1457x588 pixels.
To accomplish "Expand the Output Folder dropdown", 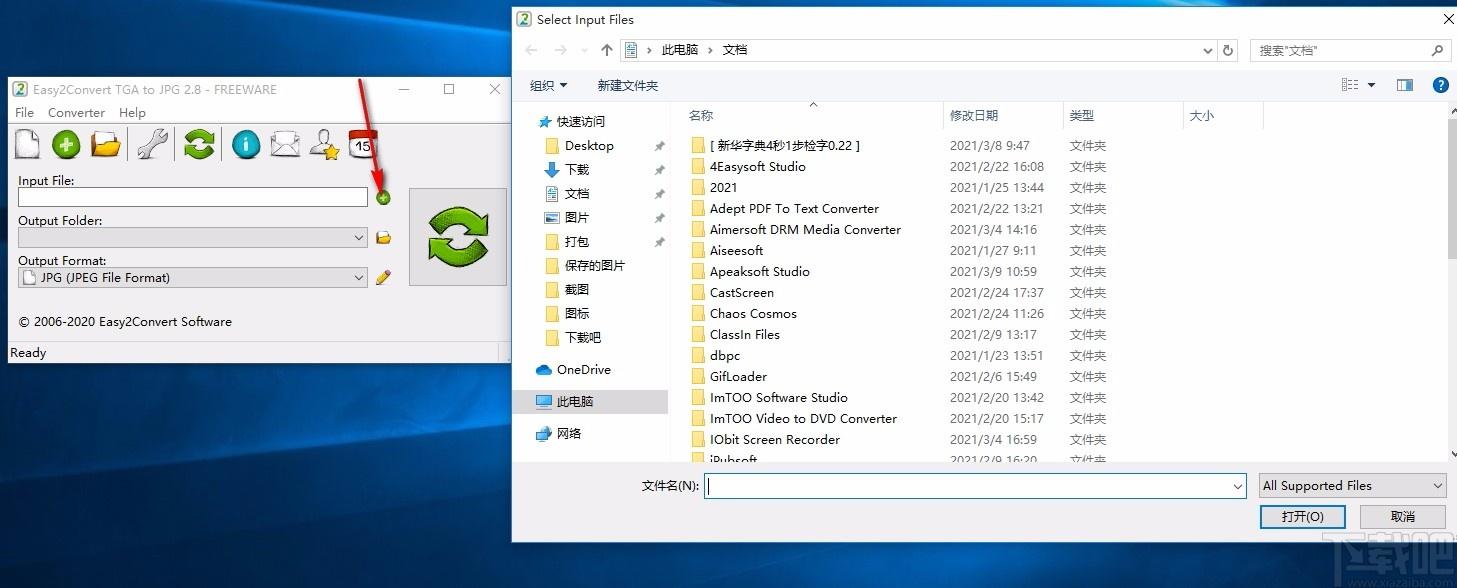I will tap(359, 238).
